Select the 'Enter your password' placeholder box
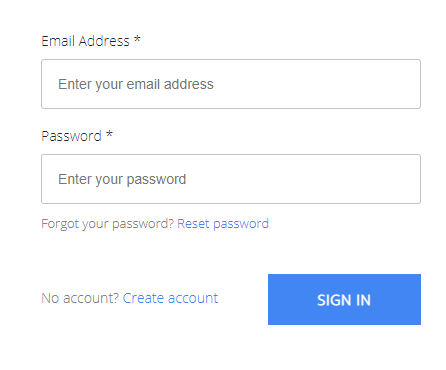This screenshot has width=446, height=370. (x=231, y=179)
